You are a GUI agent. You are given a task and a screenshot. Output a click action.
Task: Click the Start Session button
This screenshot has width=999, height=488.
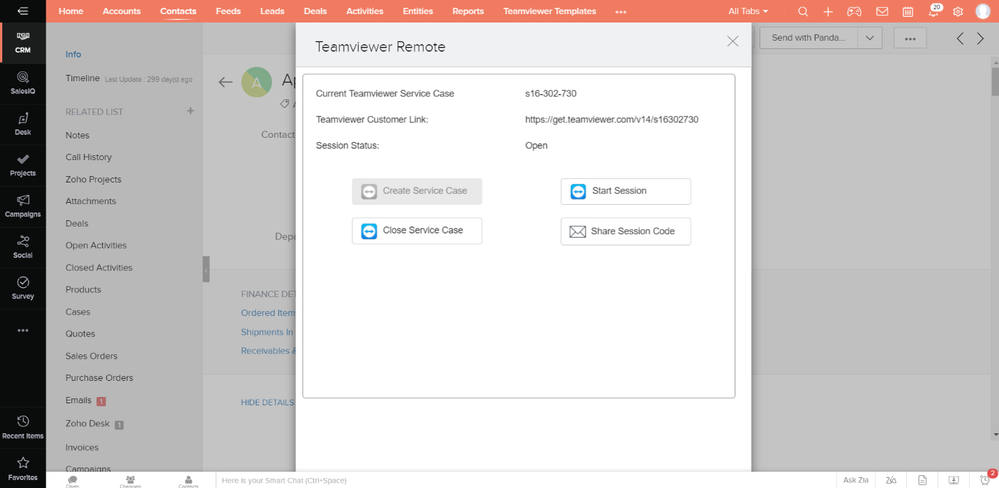(625, 191)
